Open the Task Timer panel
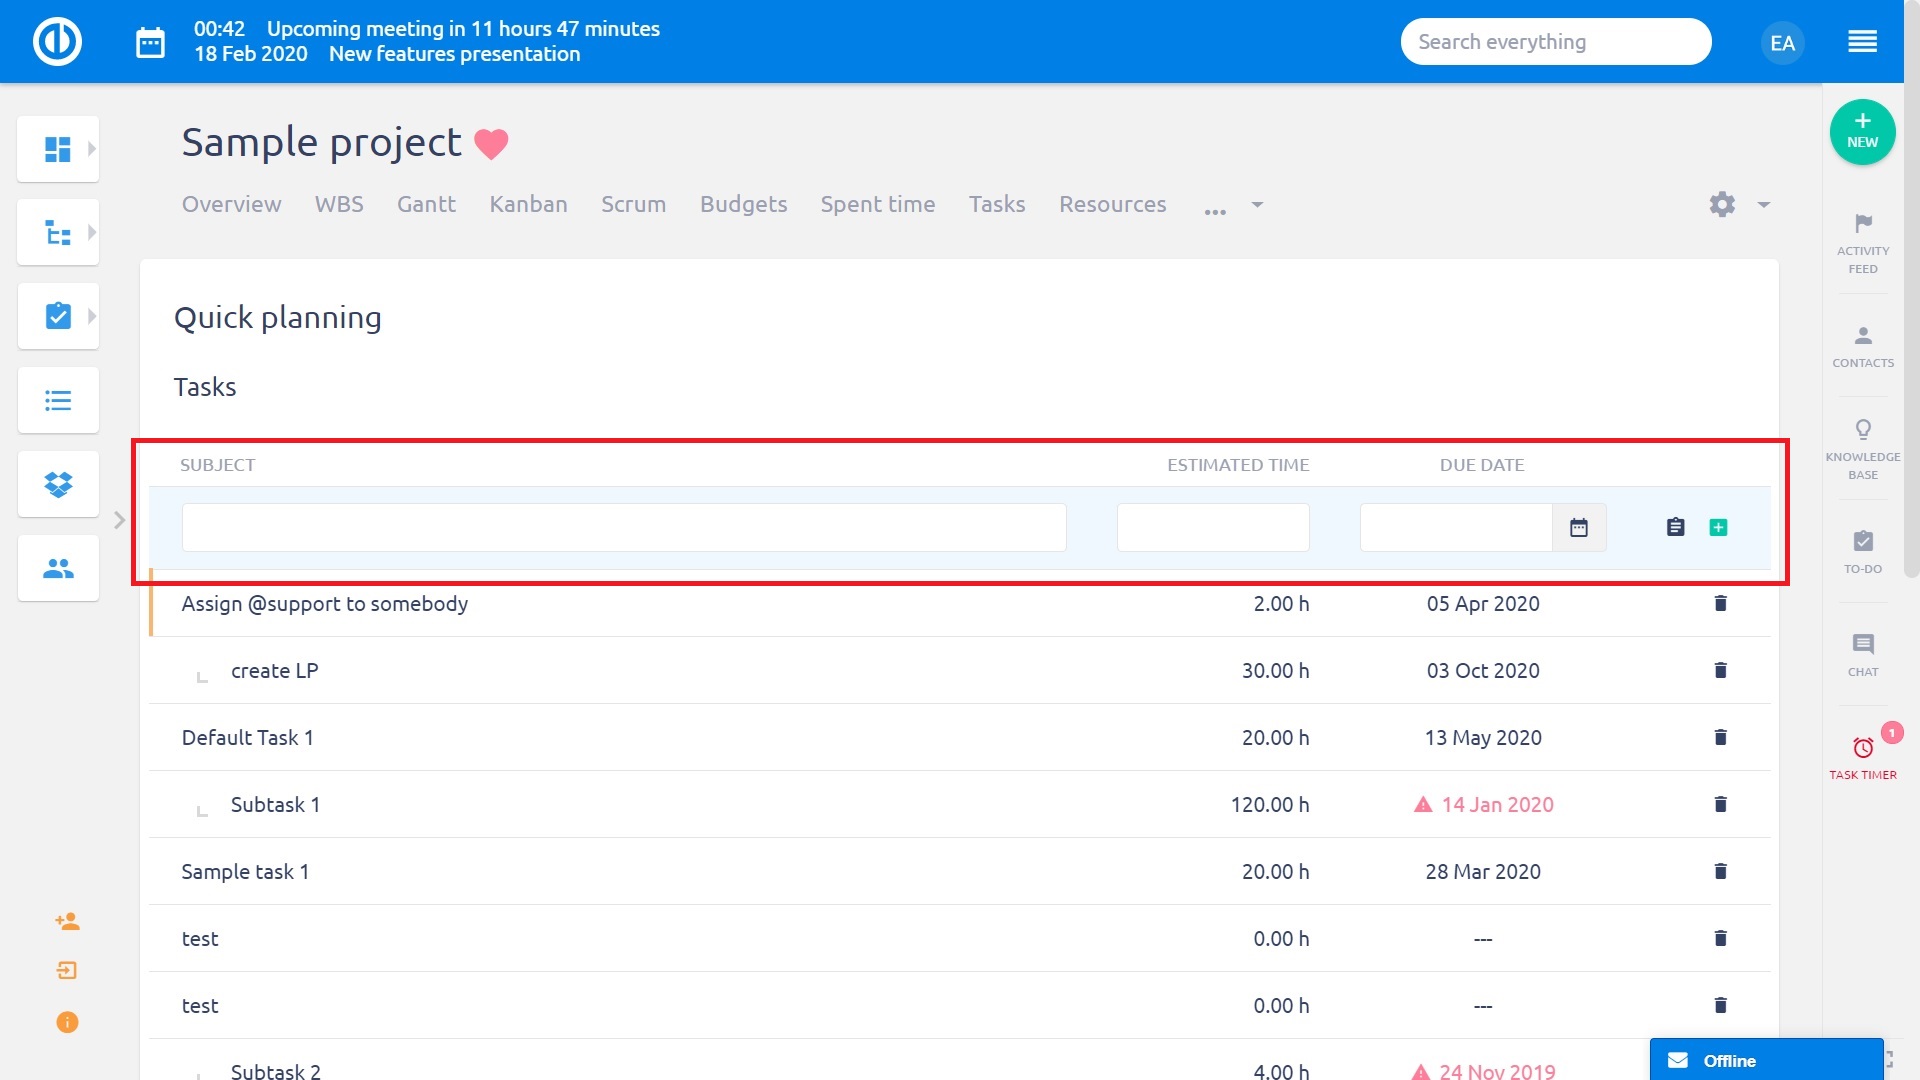This screenshot has height=1080, width=1920. pyautogui.click(x=1862, y=757)
